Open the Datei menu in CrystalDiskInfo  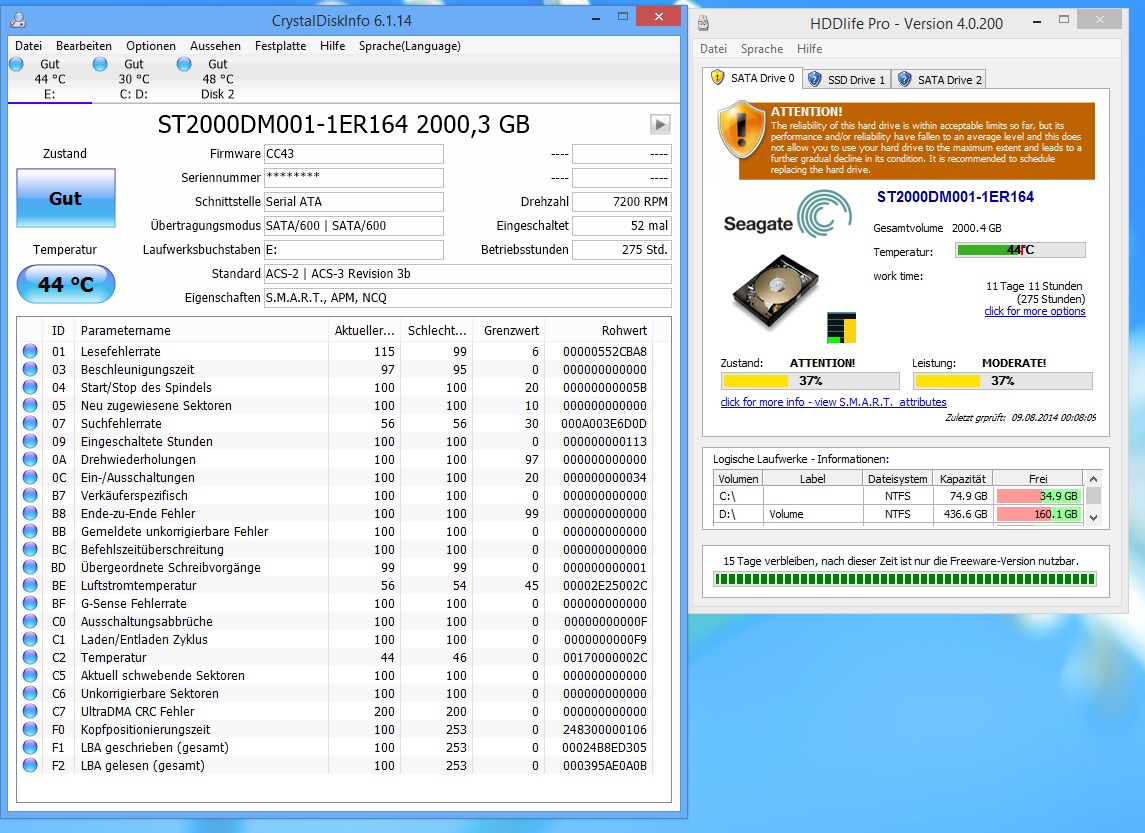(28, 46)
